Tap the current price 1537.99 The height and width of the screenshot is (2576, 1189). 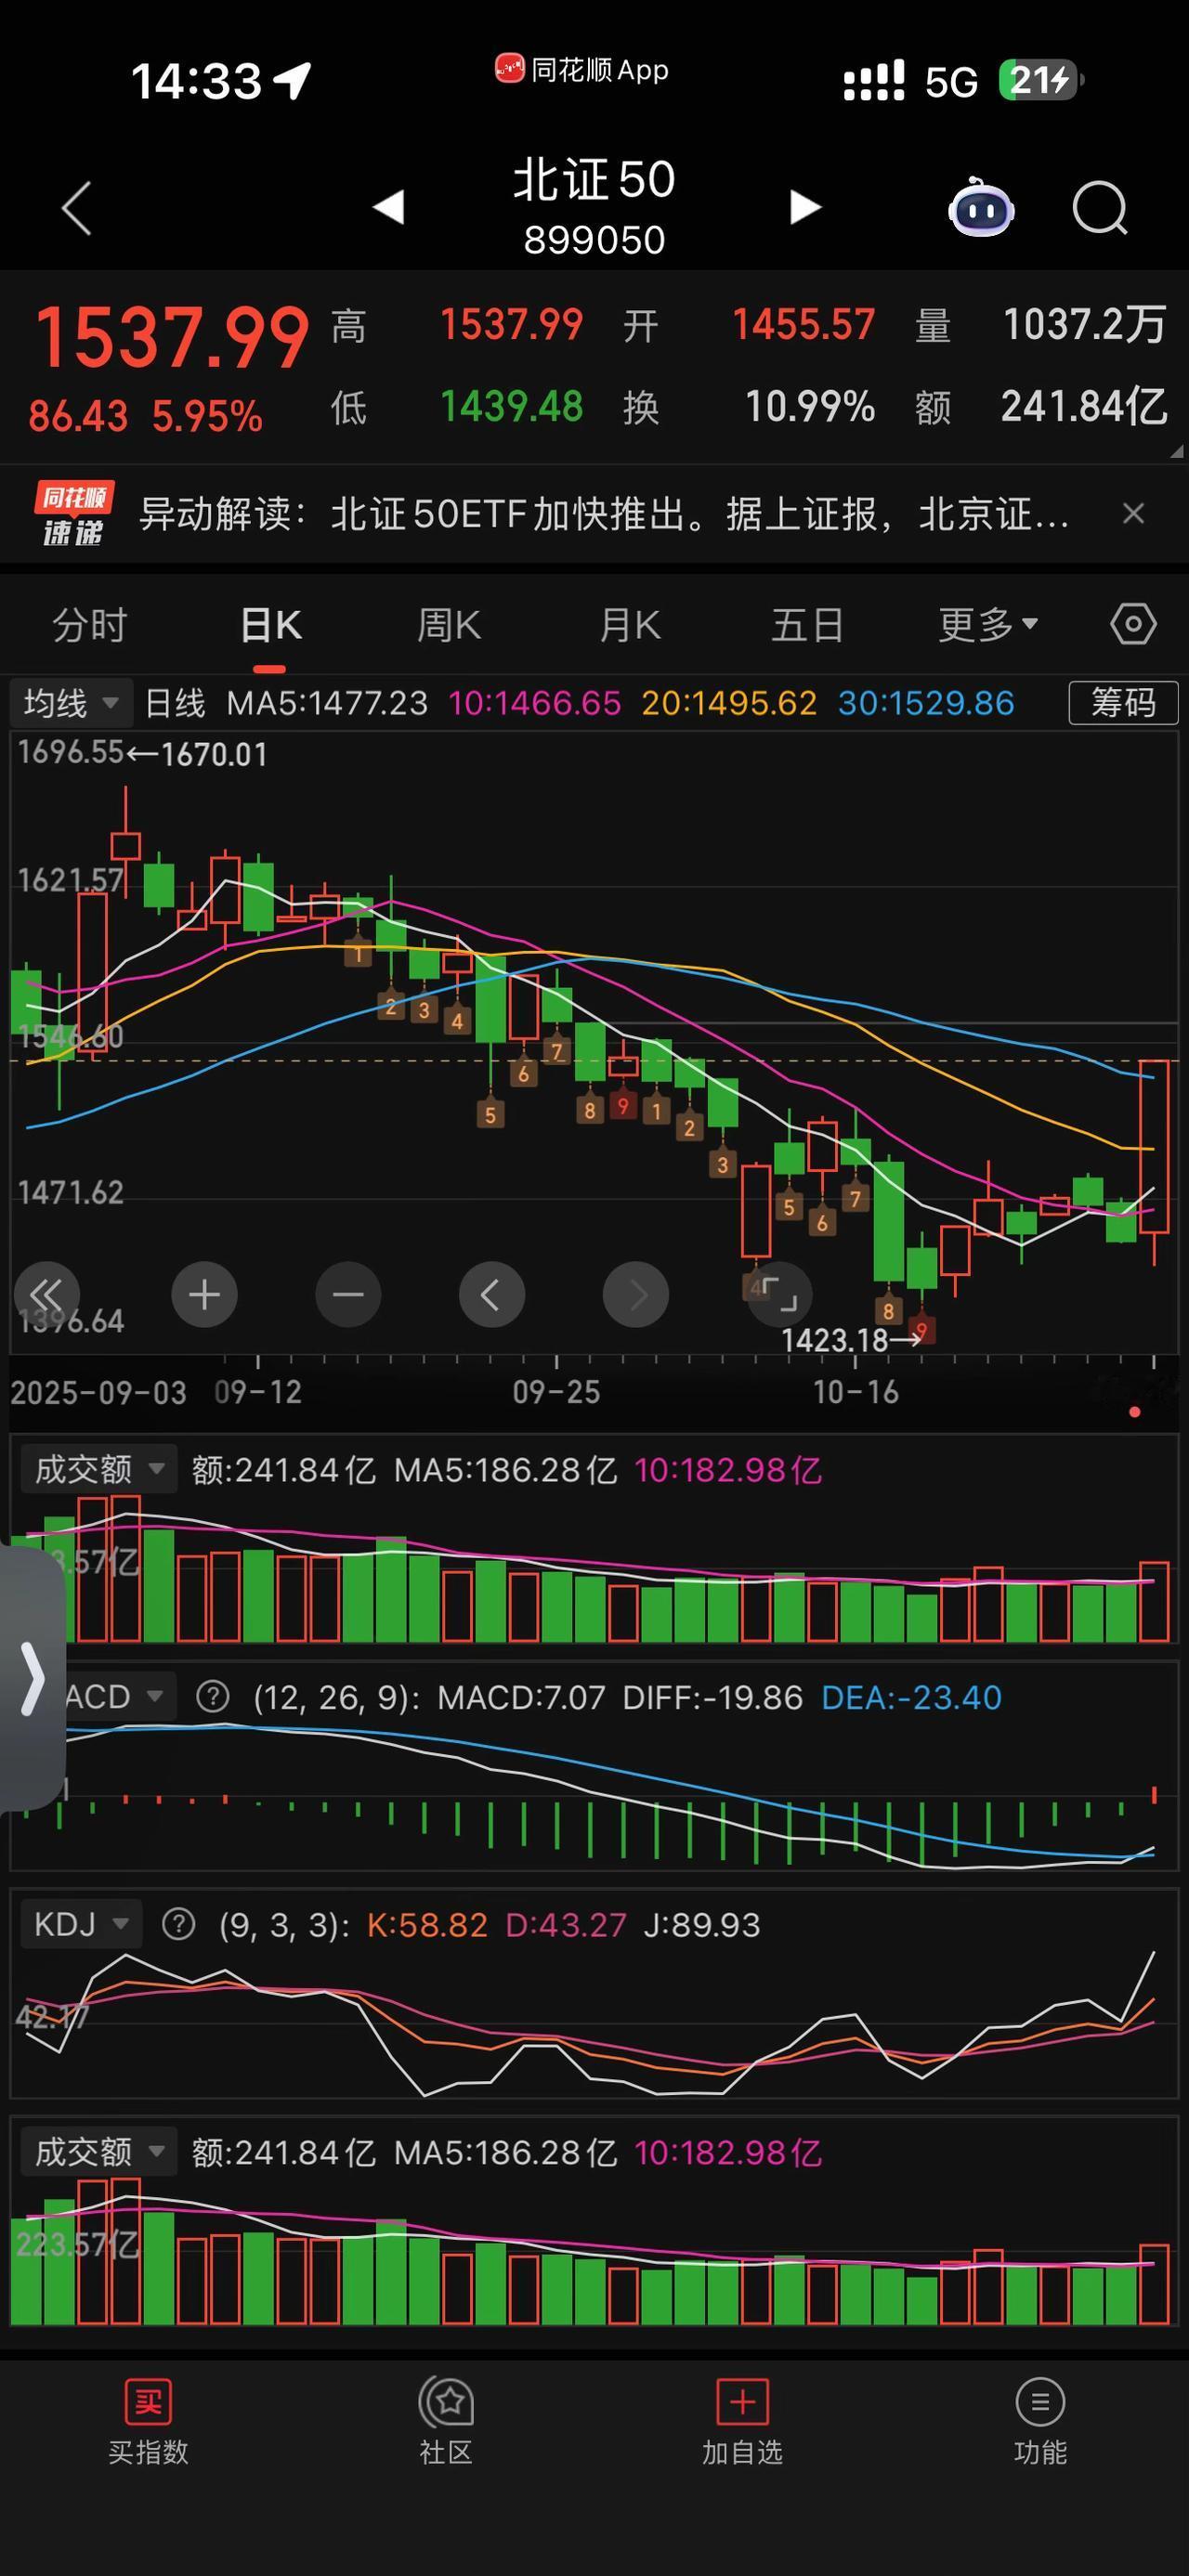click(172, 337)
